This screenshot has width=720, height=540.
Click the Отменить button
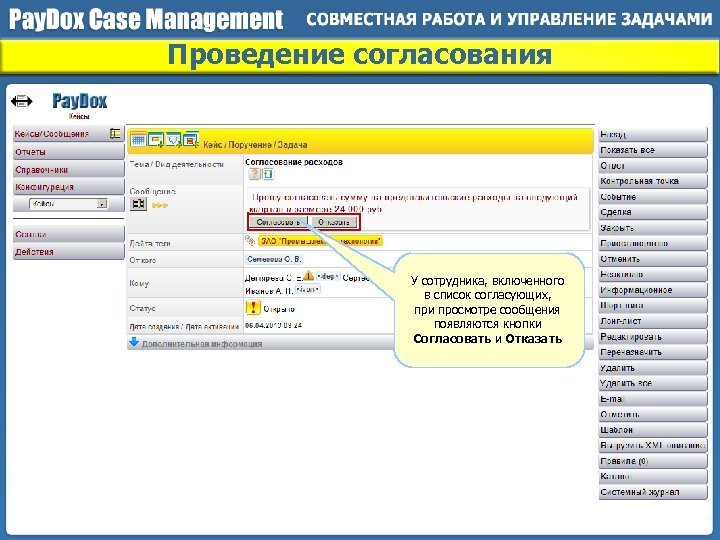click(x=652, y=259)
